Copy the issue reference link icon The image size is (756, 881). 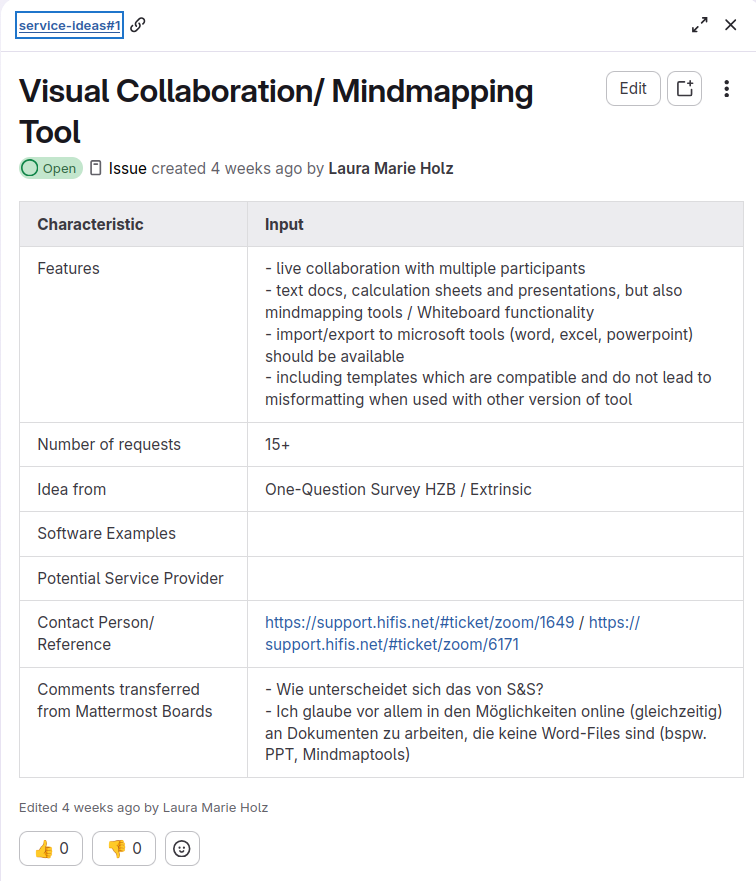click(x=137, y=24)
